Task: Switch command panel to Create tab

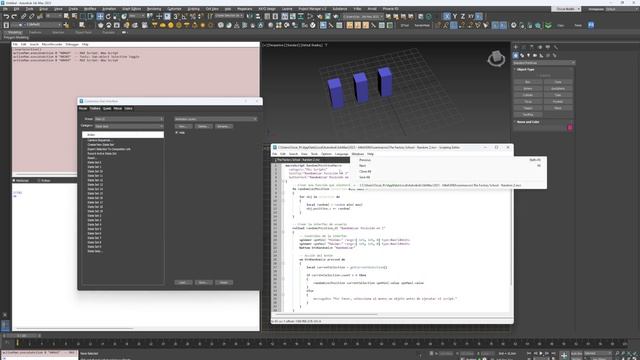Action: (516, 47)
